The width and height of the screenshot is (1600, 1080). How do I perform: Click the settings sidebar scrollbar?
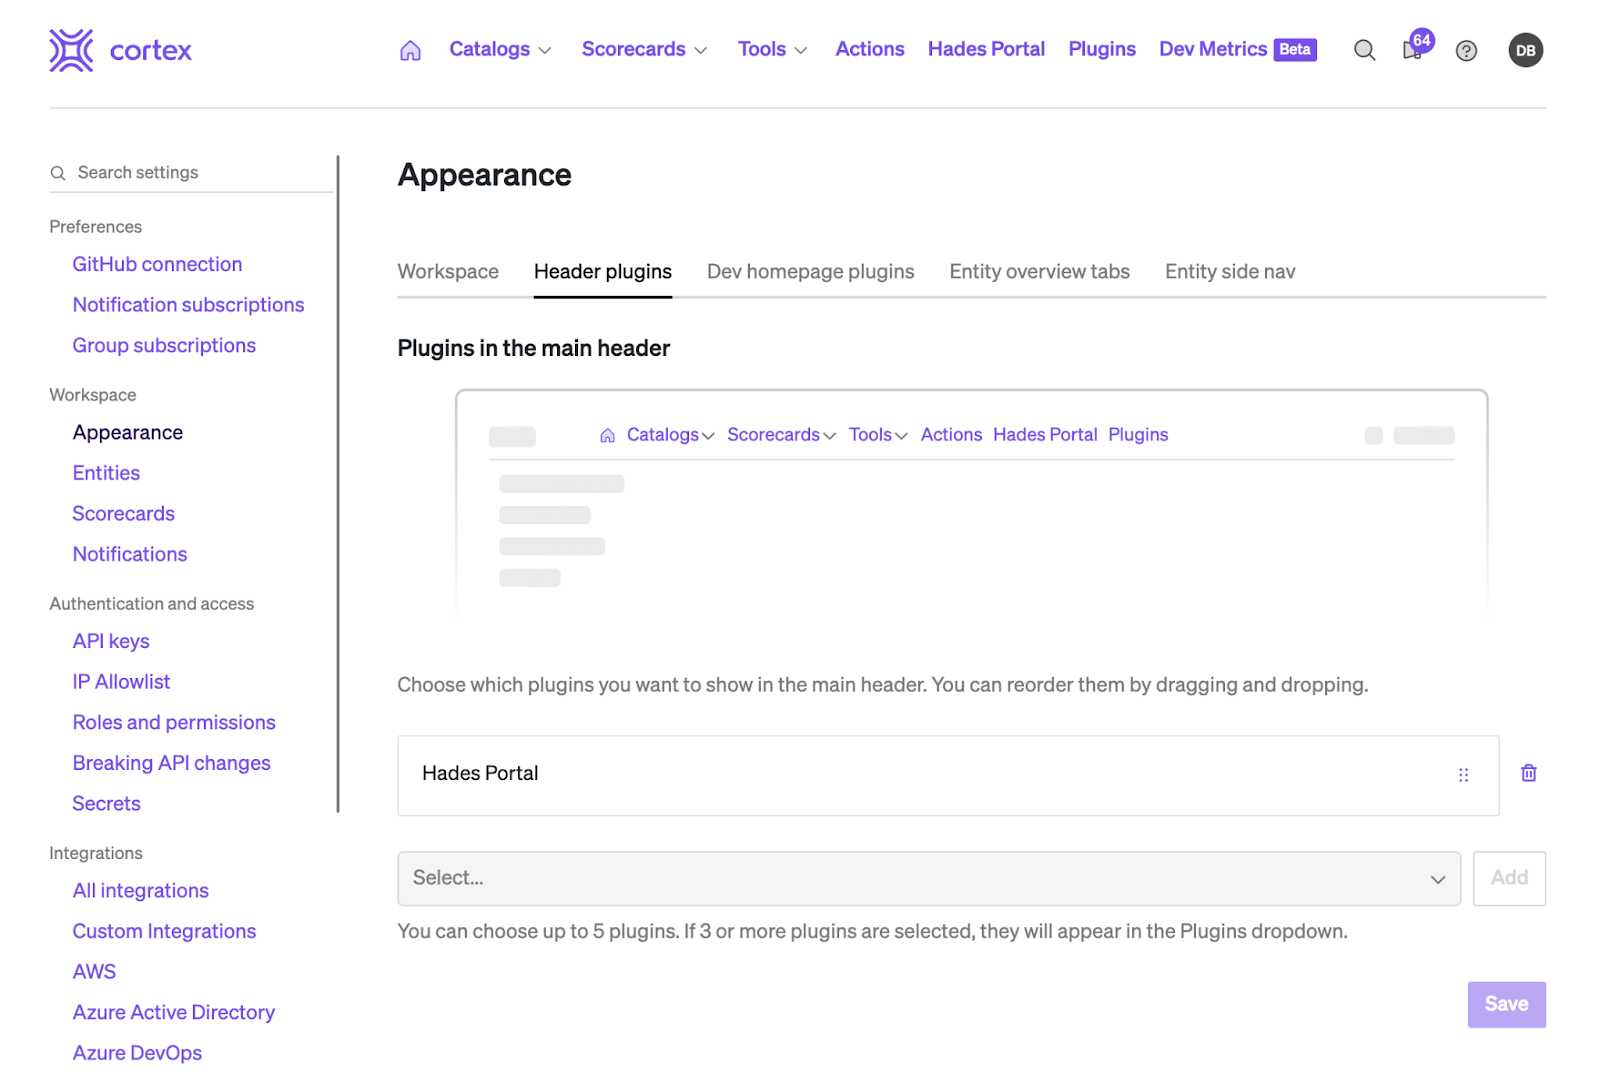tap(338, 484)
